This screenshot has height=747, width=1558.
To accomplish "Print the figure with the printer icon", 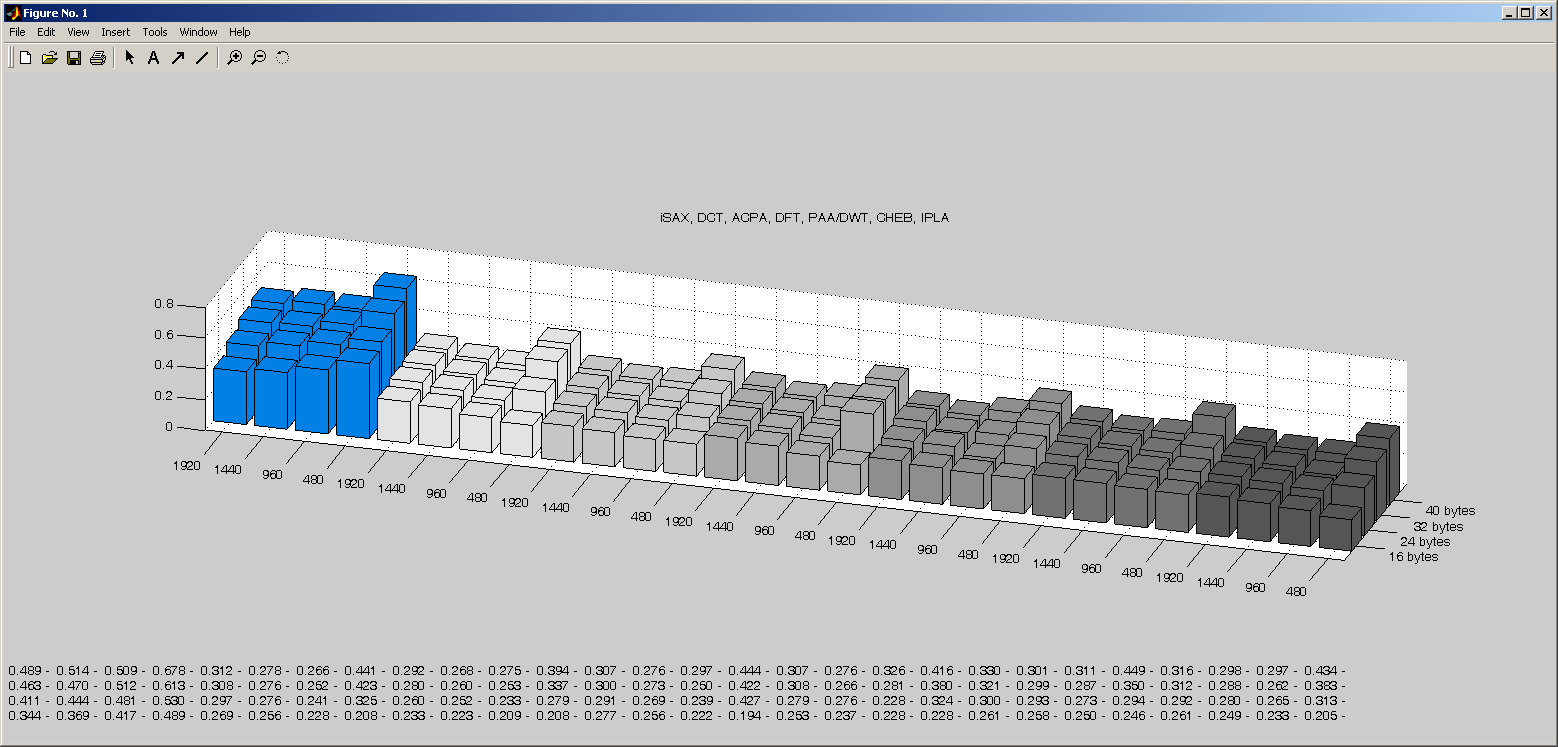I will click(97, 58).
